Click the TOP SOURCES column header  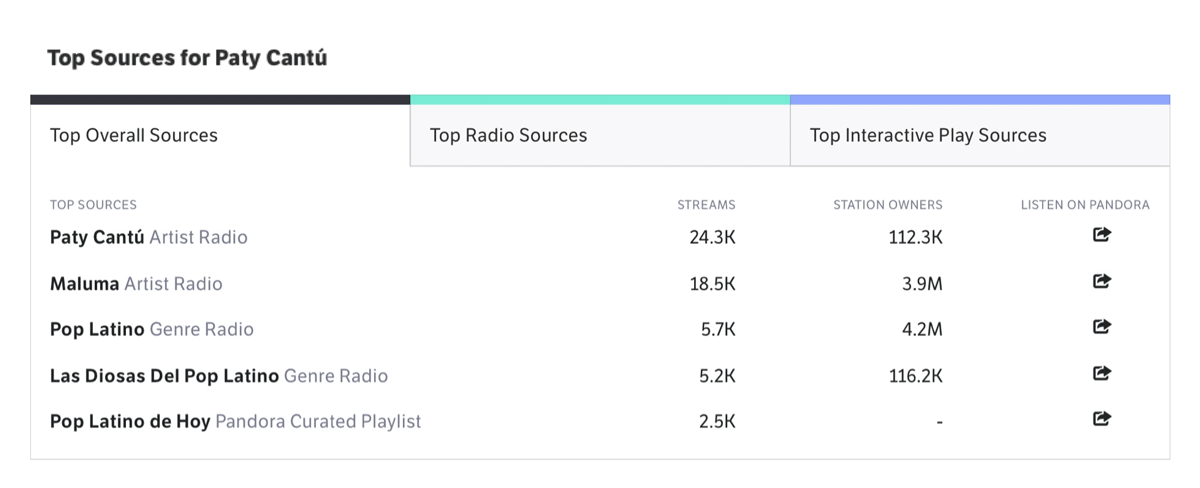(x=93, y=205)
